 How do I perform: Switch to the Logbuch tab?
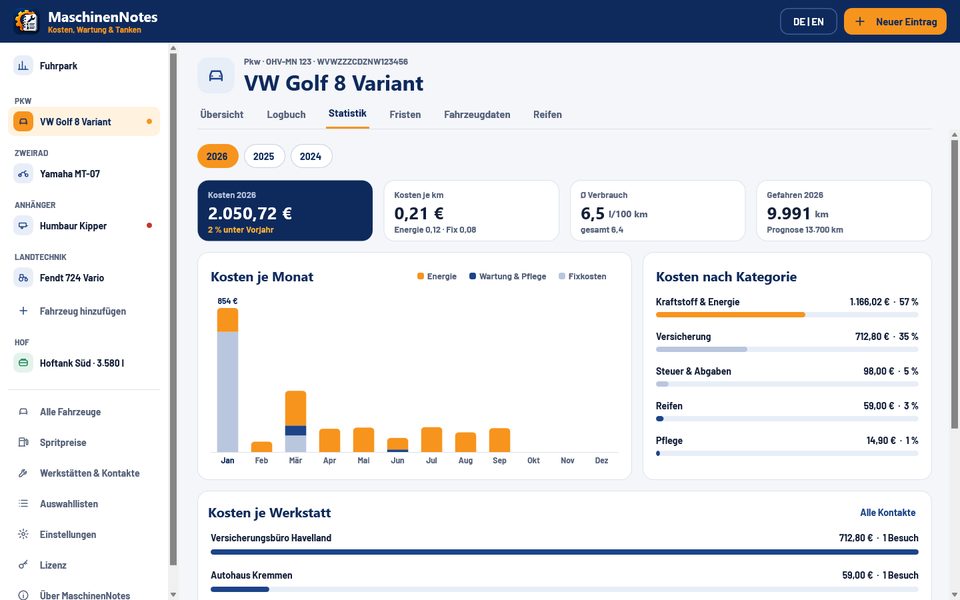point(286,114)
